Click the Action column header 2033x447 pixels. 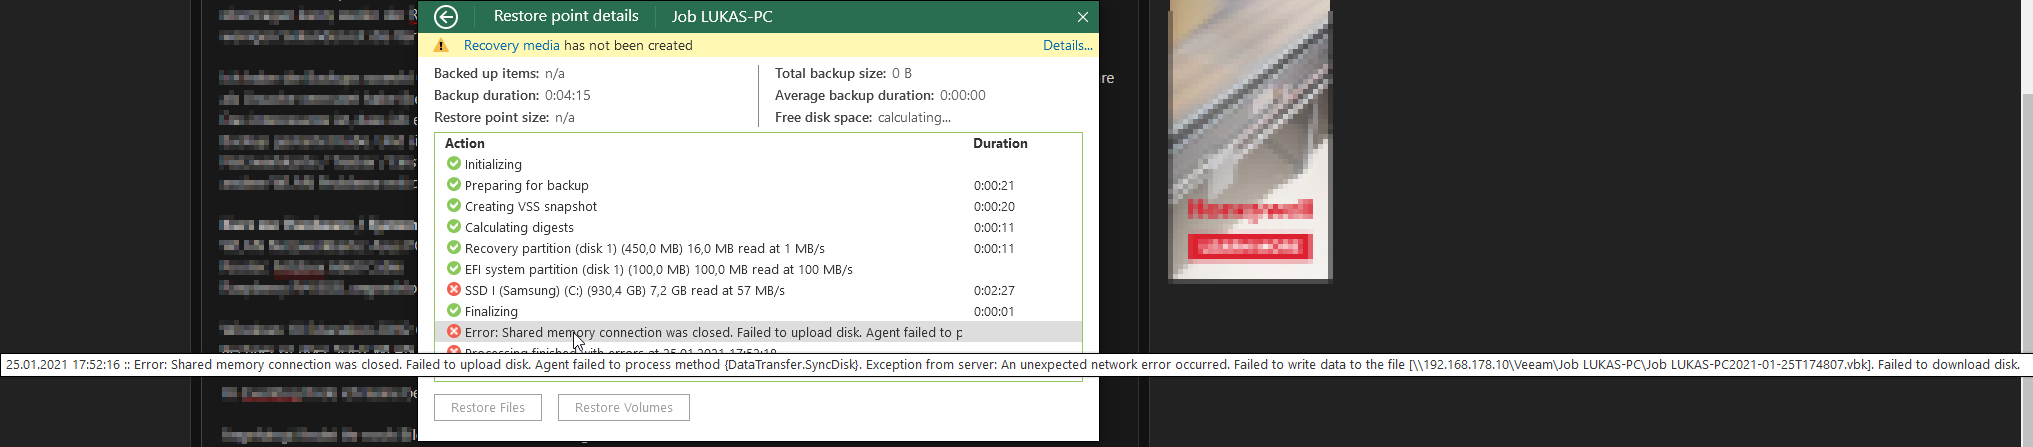pos(465,143)
